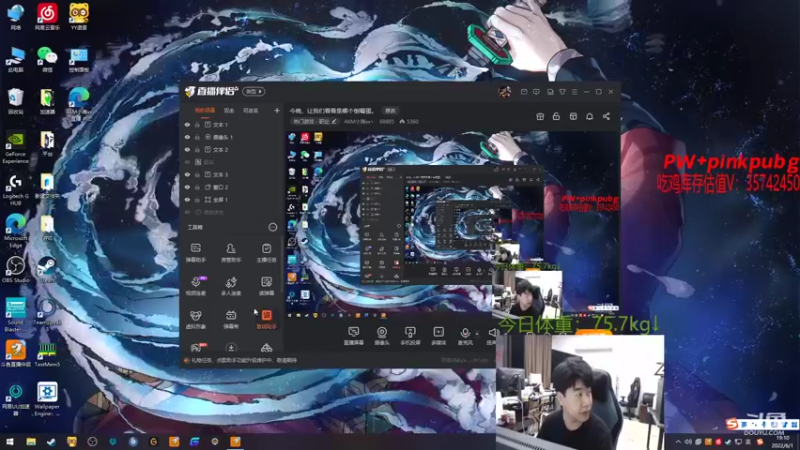Open the GeForce Experience desktop icon
Viewport: 800px width, 450px height.
click(x=15, y=148)
